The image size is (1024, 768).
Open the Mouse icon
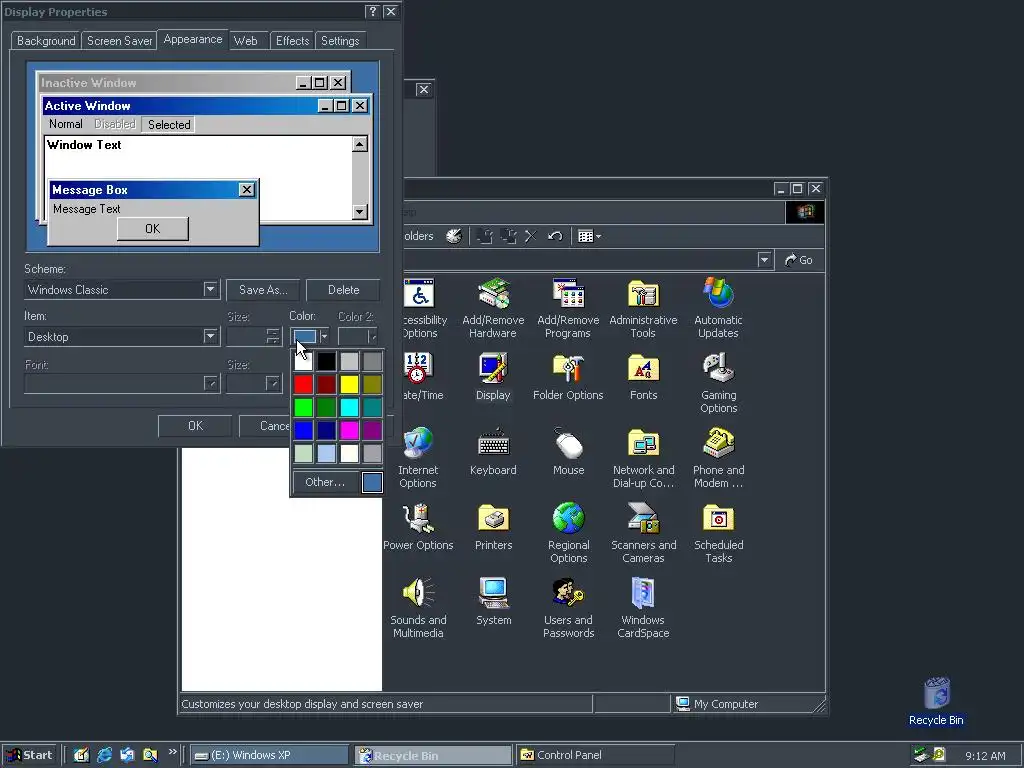pyautogui.click(x=568, y=452)
